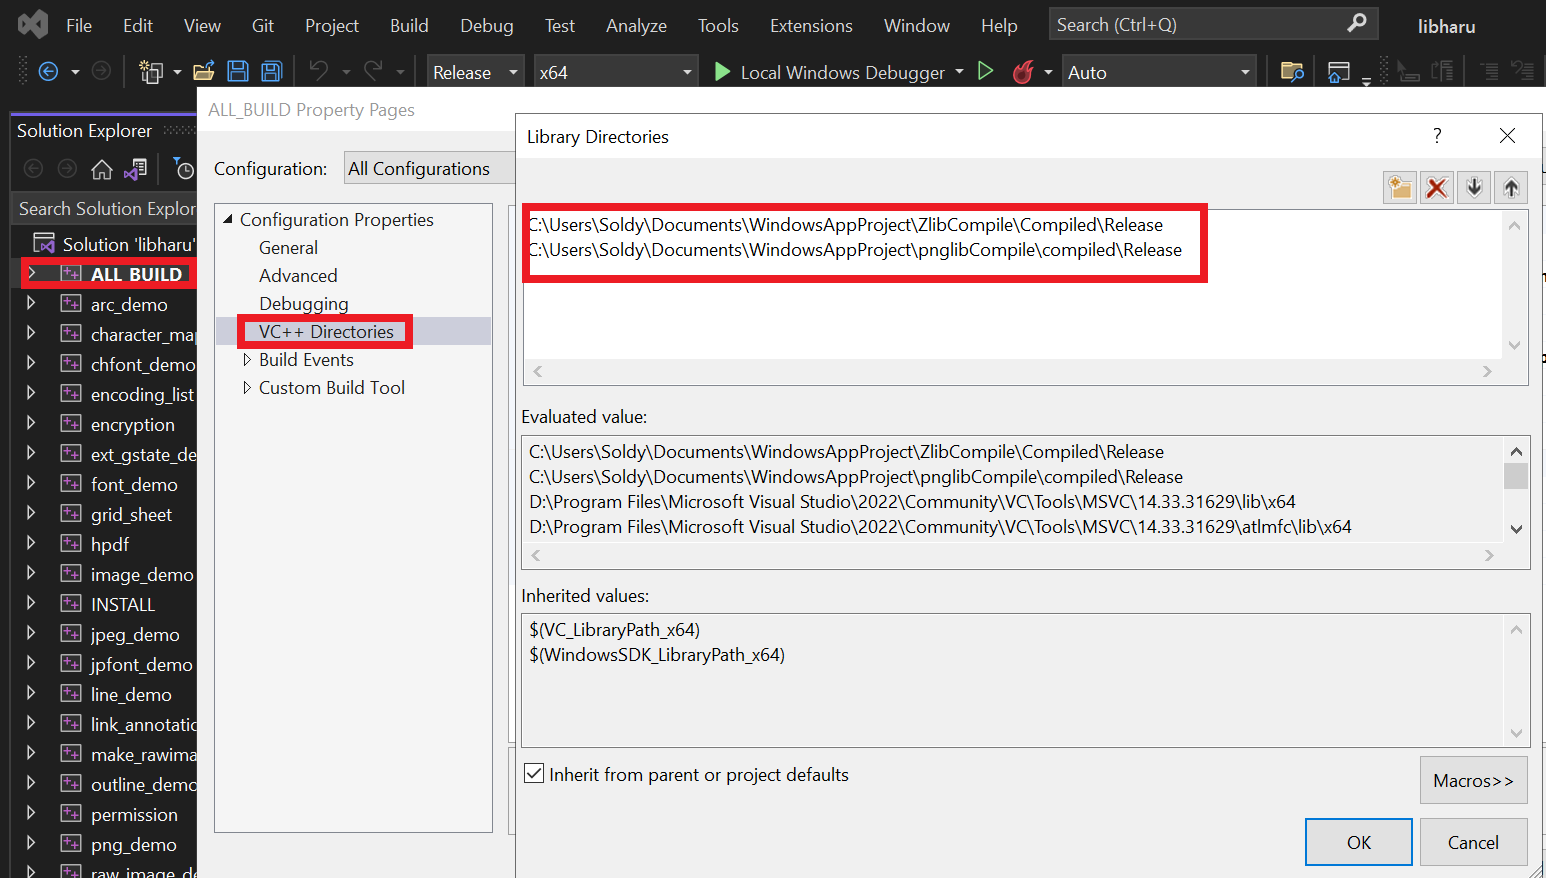Image resolution: width=1546 pixels, height=878 pixels.
Task: Select VC++ Directories in the property tree
Action: point(325,331)
